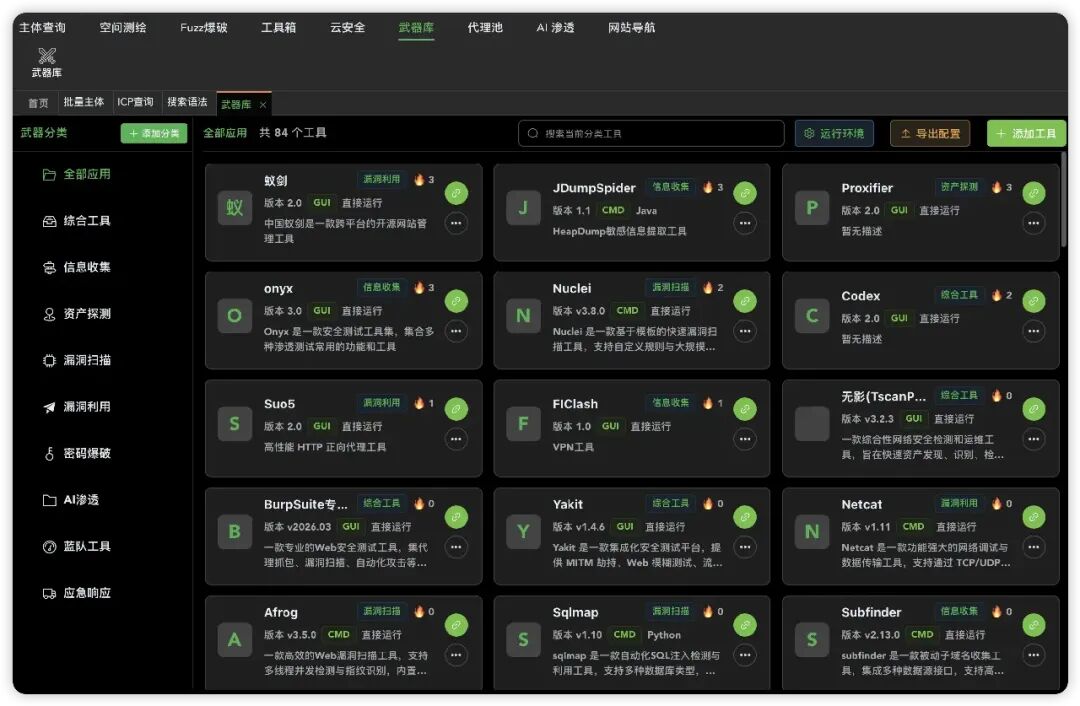This screenshot has height=706, width=1080.
Task: Click the 添加分类 button
Action: pyautogui.click(x=154, y=134)
